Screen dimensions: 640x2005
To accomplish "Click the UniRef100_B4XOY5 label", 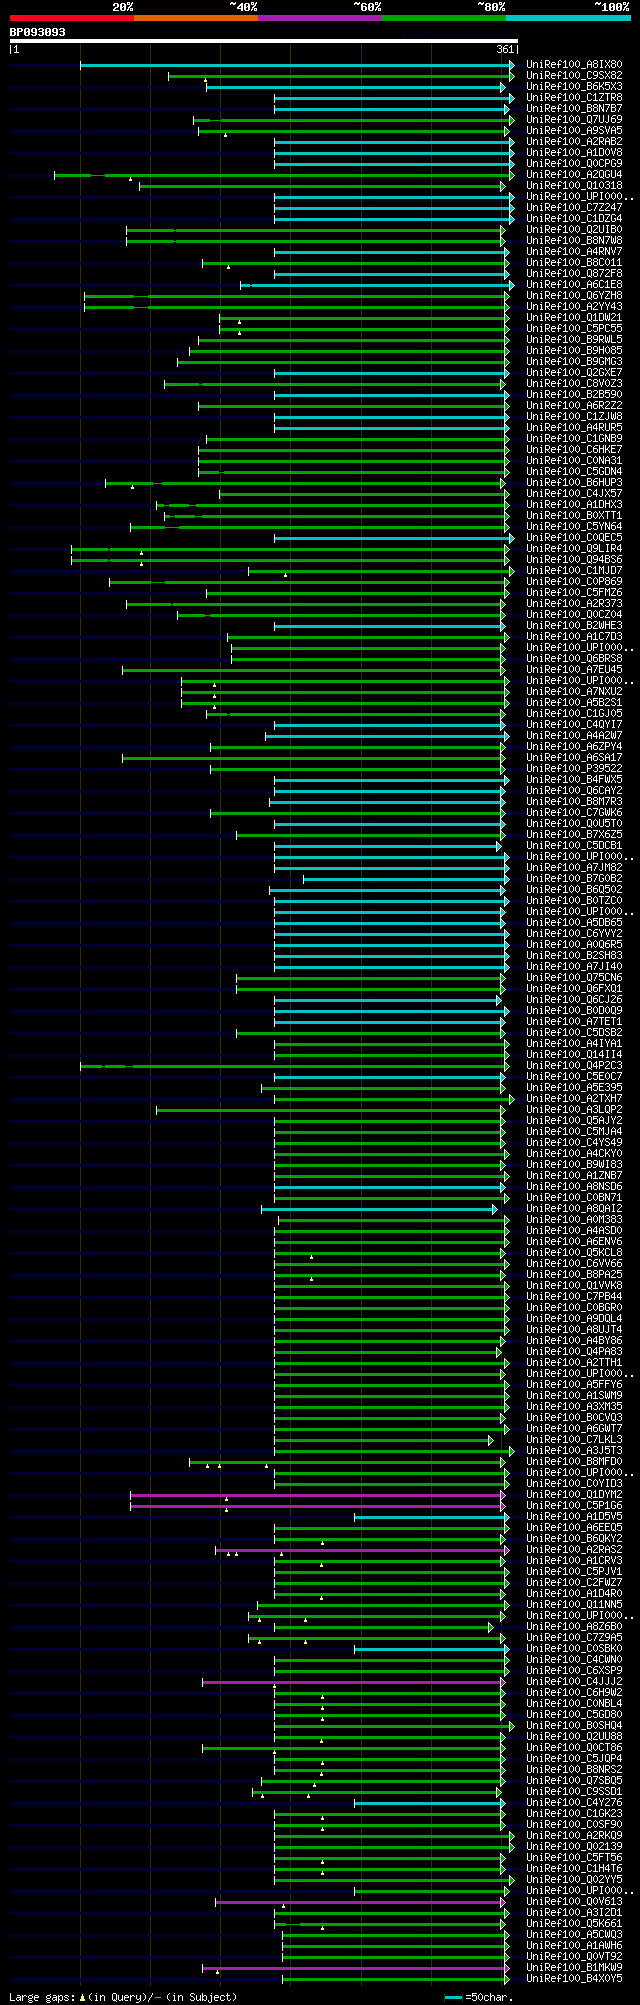I will pyautogui.click(x=574, y=1979).
